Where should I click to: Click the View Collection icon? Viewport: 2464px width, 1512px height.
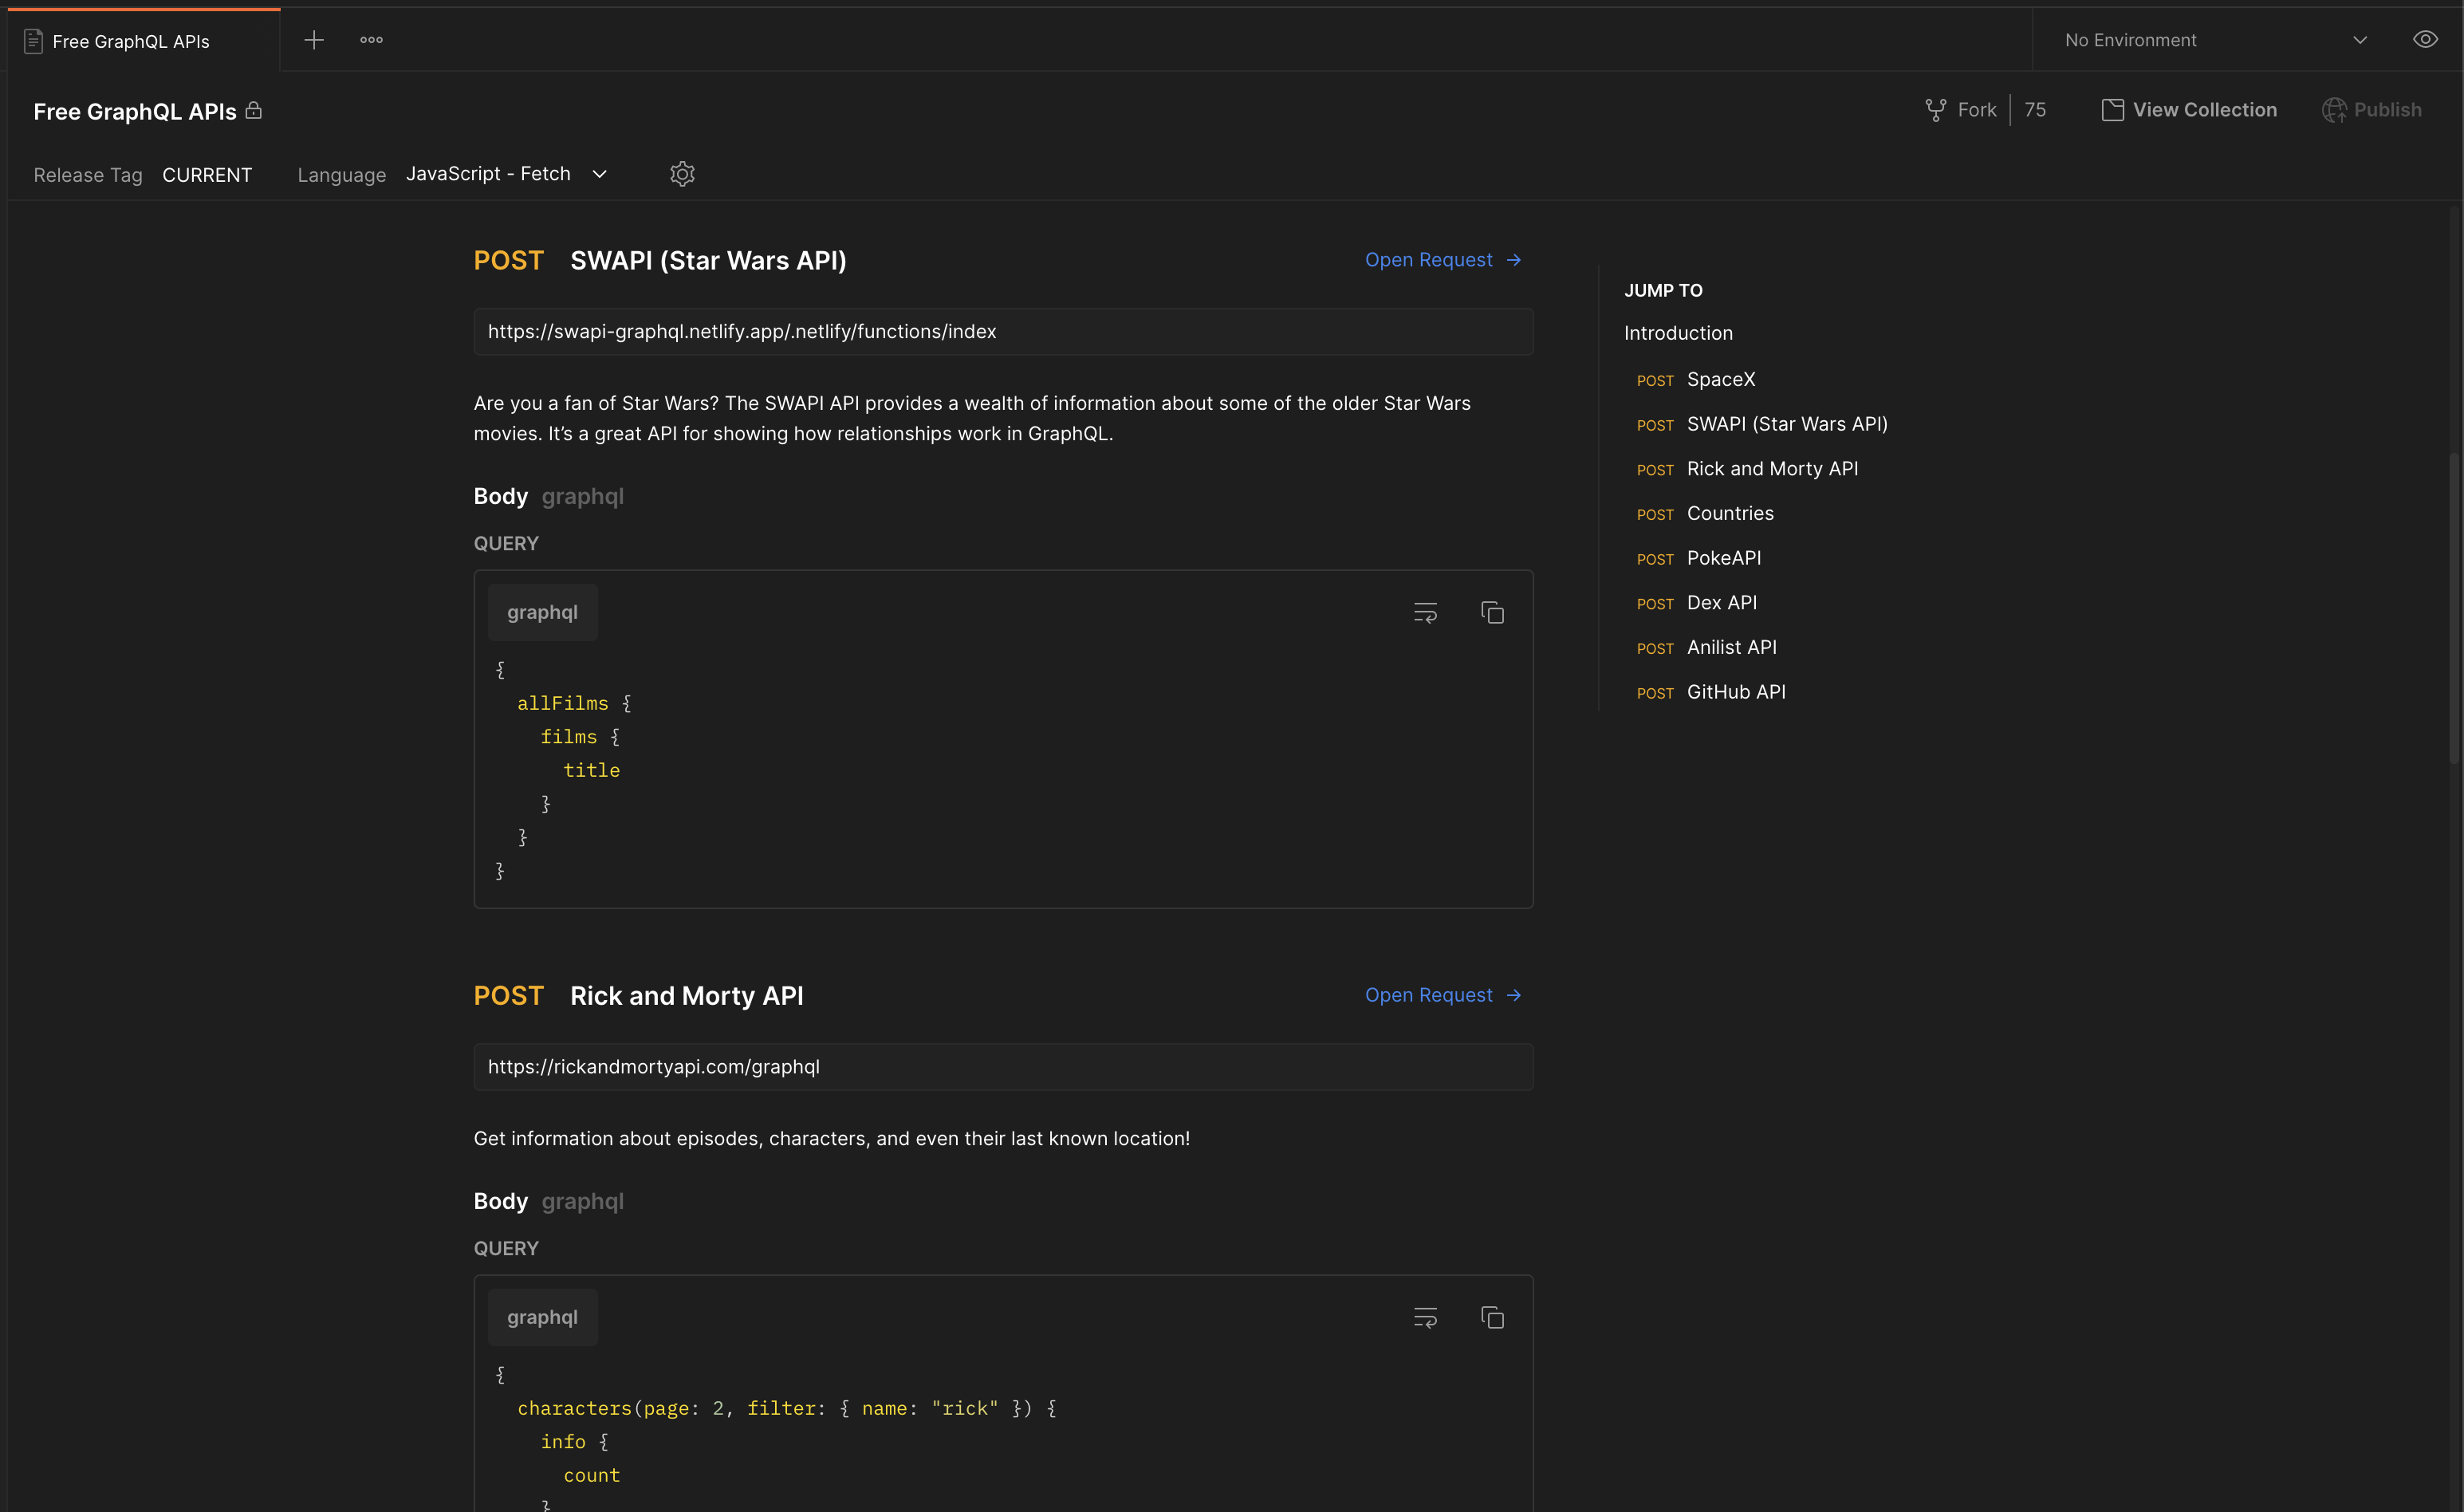tap(2112, 110)
